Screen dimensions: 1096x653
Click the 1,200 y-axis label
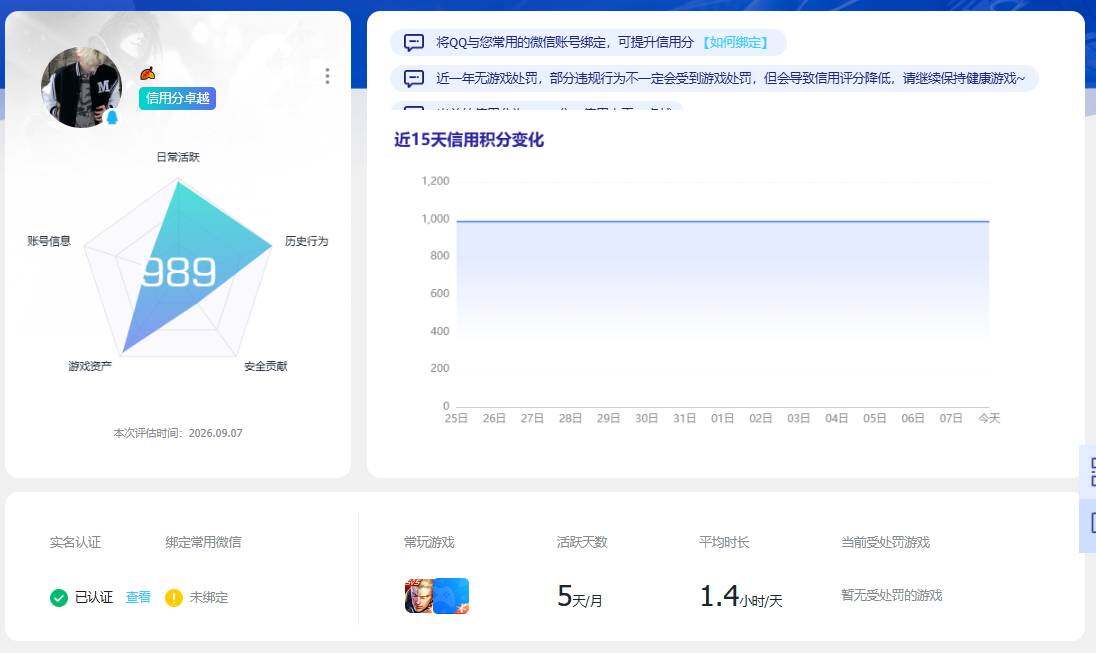[435, 181]
